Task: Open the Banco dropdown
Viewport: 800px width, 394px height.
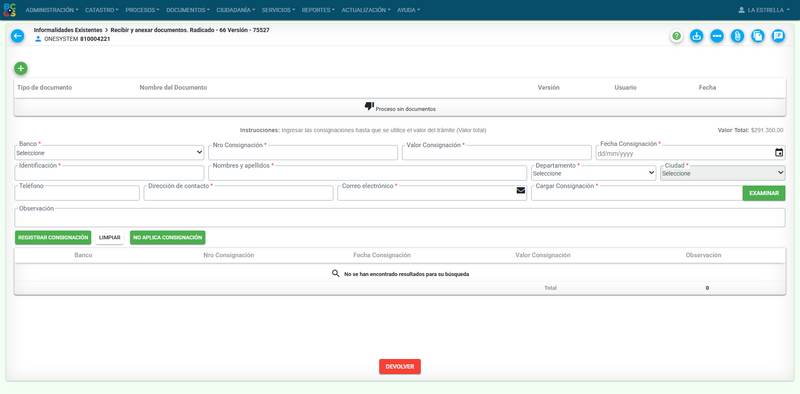Action: 109,153
